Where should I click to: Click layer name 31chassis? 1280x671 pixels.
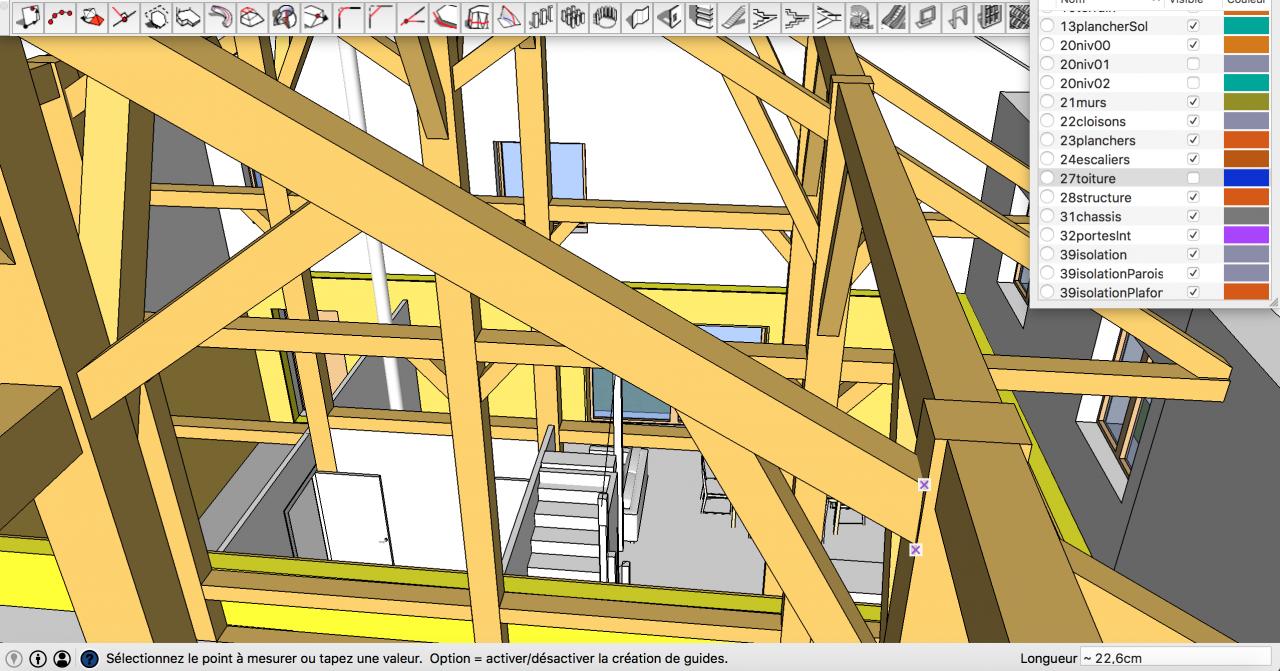point(1090,216)
